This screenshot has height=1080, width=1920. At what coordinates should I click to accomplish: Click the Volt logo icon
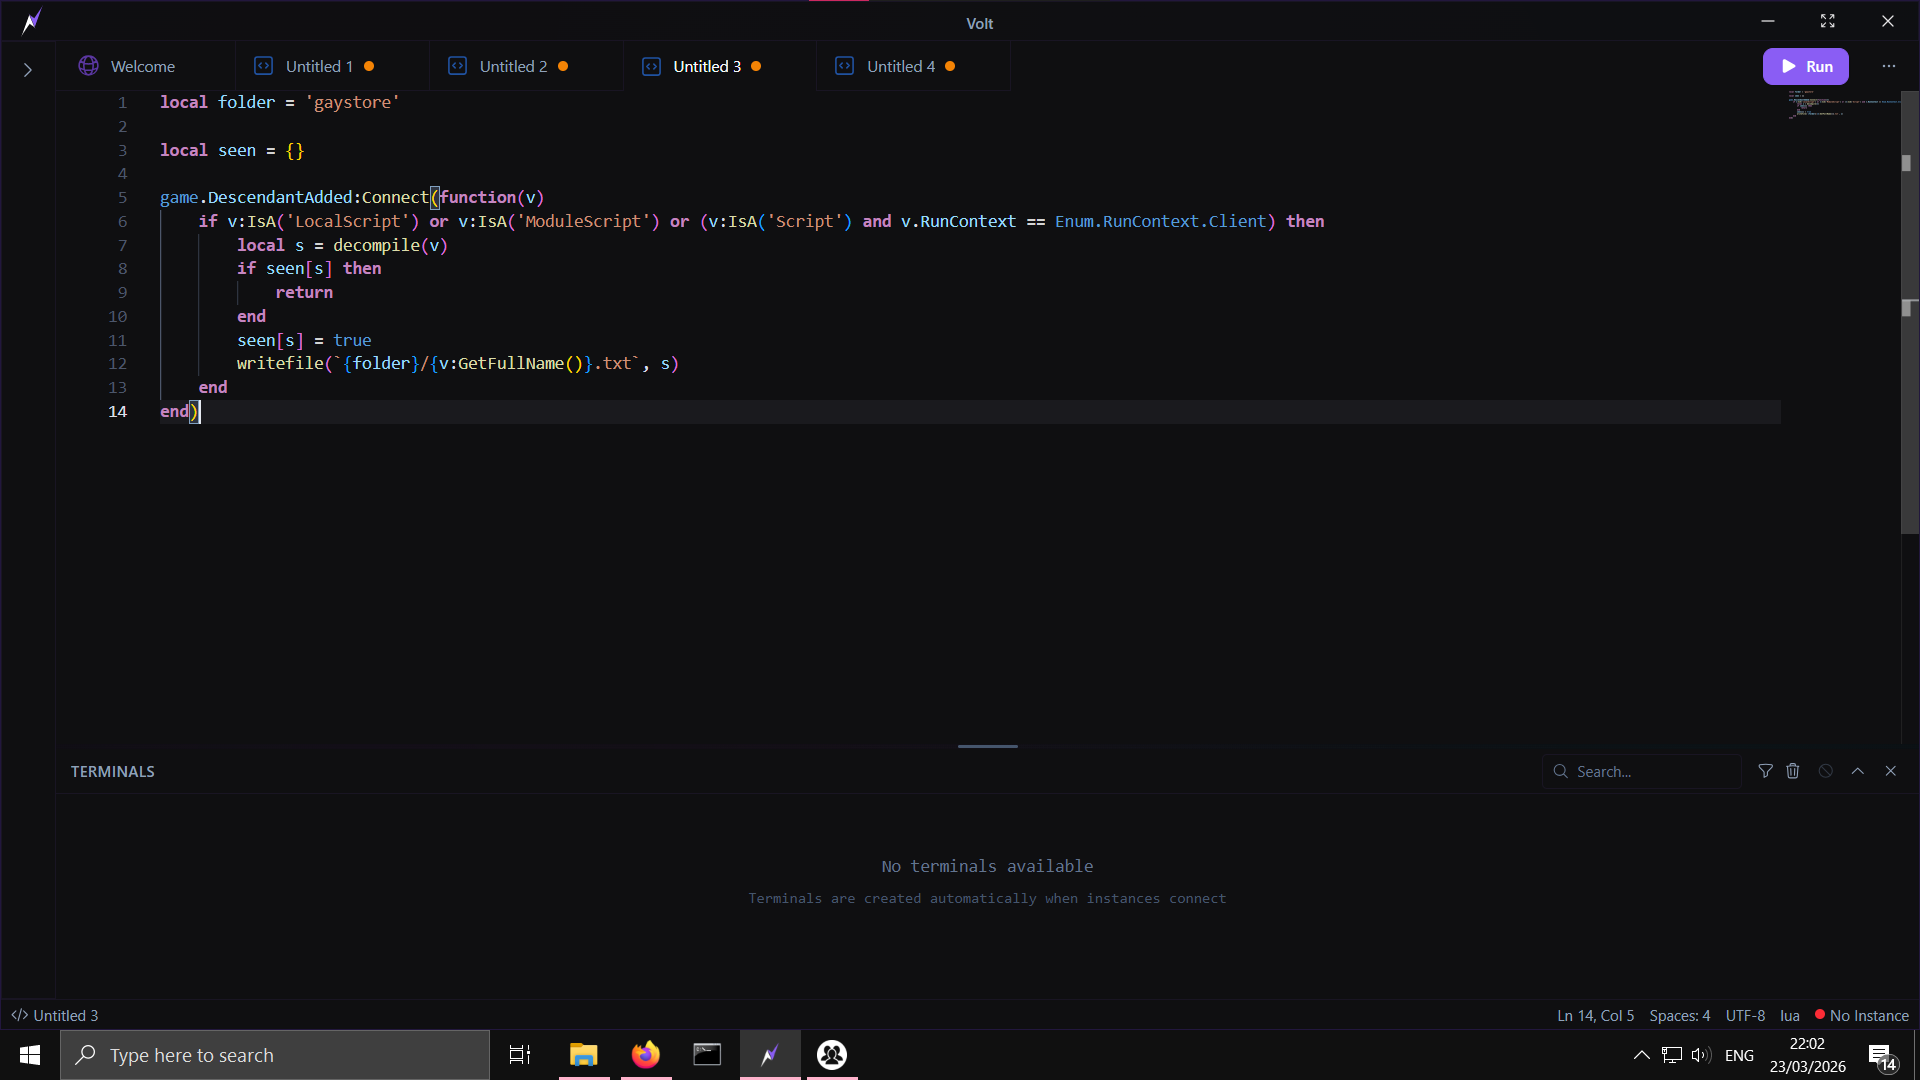(32, 21)
